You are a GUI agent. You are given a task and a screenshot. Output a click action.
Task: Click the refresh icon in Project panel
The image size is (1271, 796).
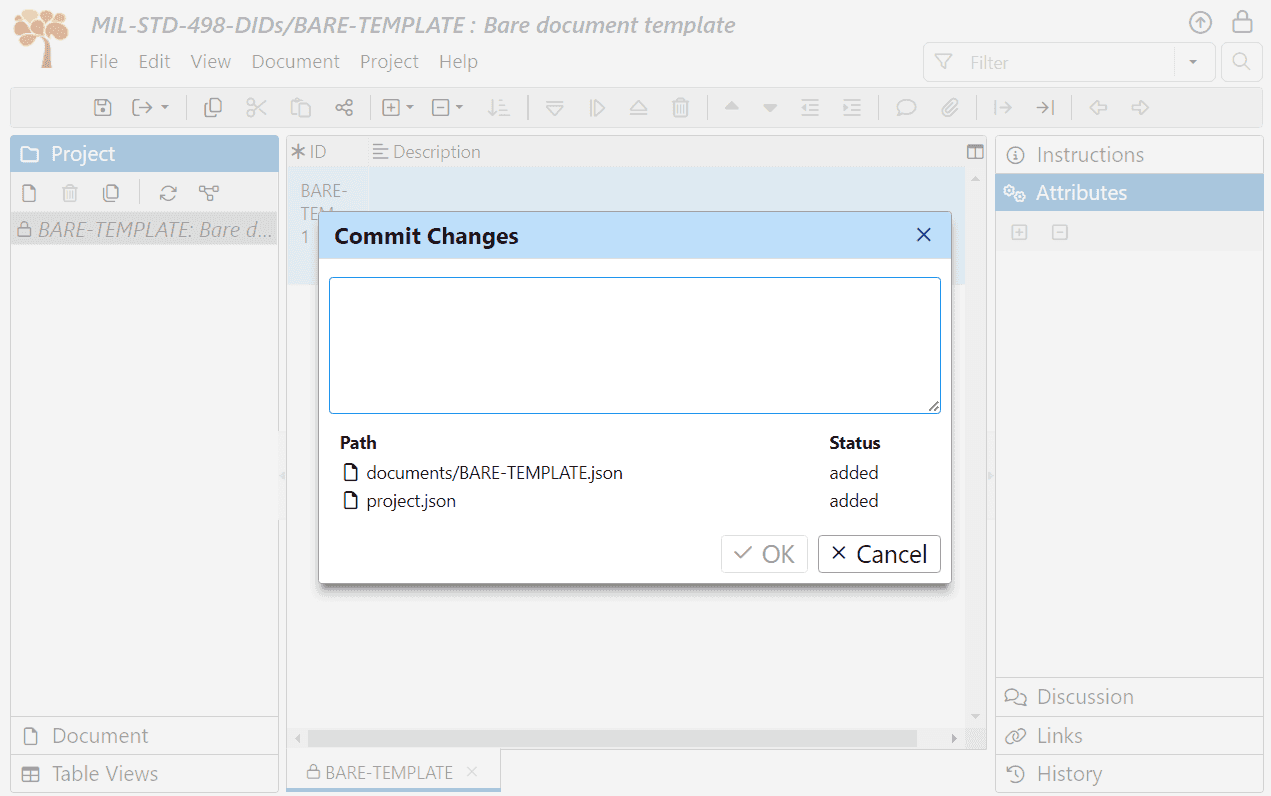click(x=168, y=193)
